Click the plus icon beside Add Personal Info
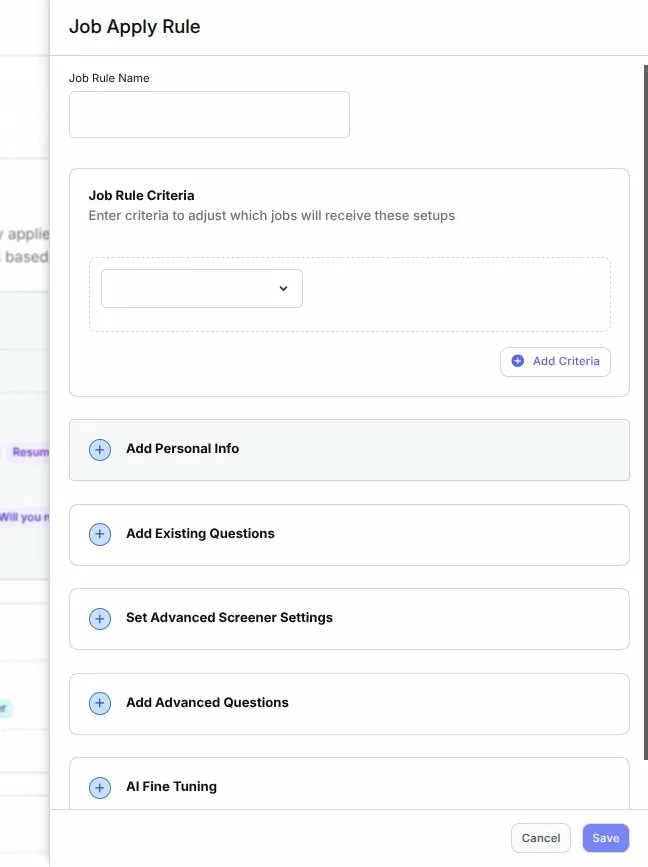 click(x=100, y=450)
